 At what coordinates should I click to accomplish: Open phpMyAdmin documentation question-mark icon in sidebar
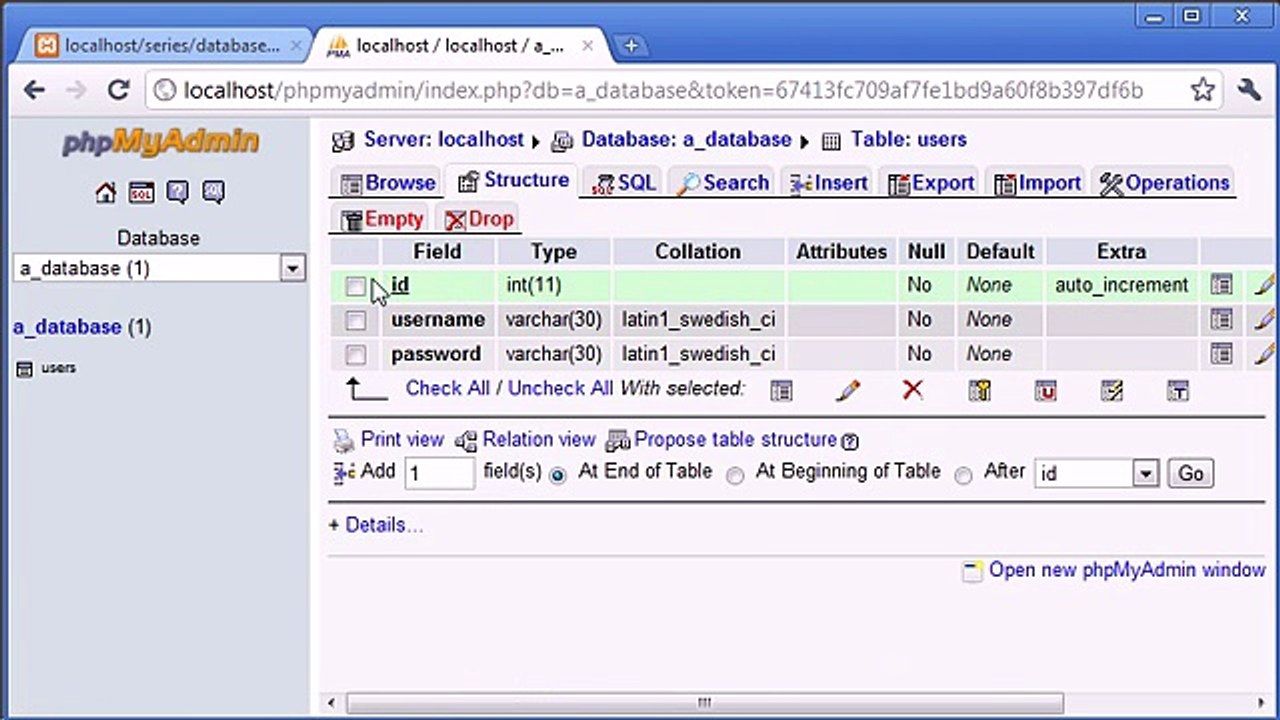coord(178,192)
